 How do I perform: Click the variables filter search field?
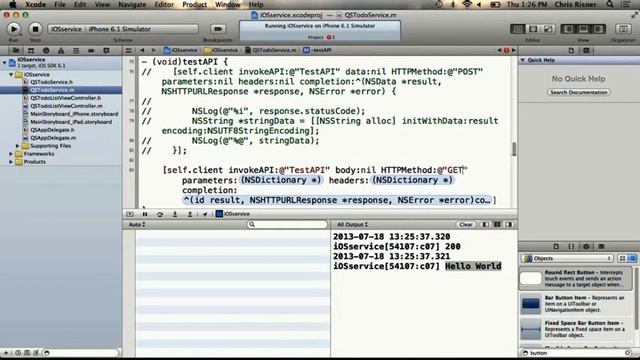click(287, 224)
